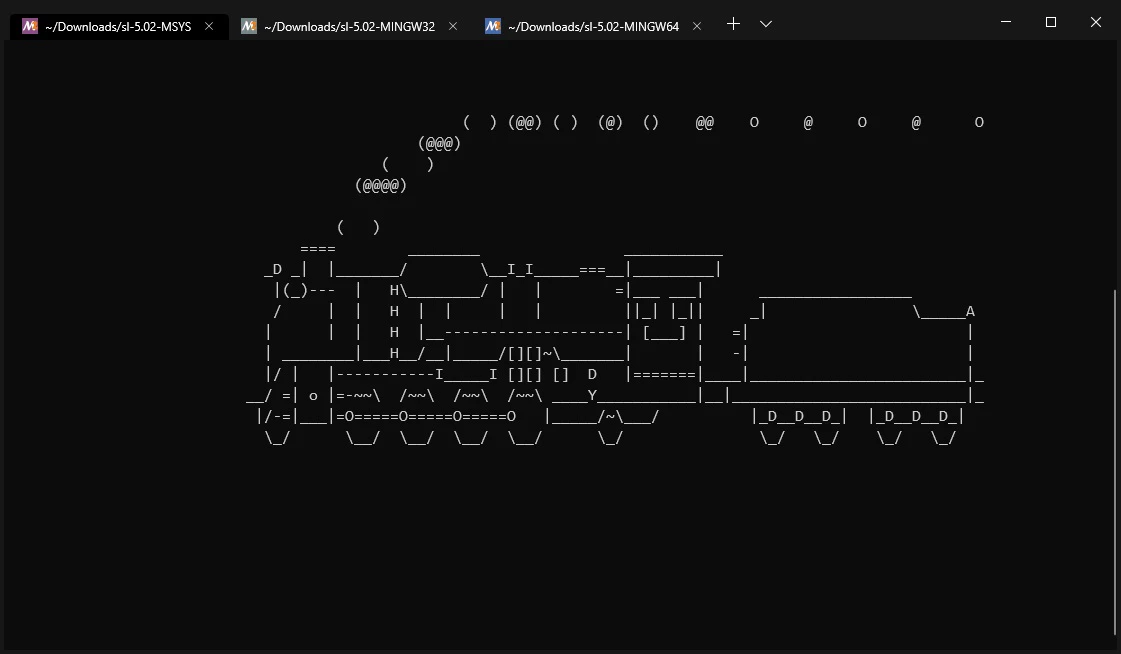1121x654 pixels.
Task: Close the sl-5.02-MSYS tab
Action: [209, 26]
